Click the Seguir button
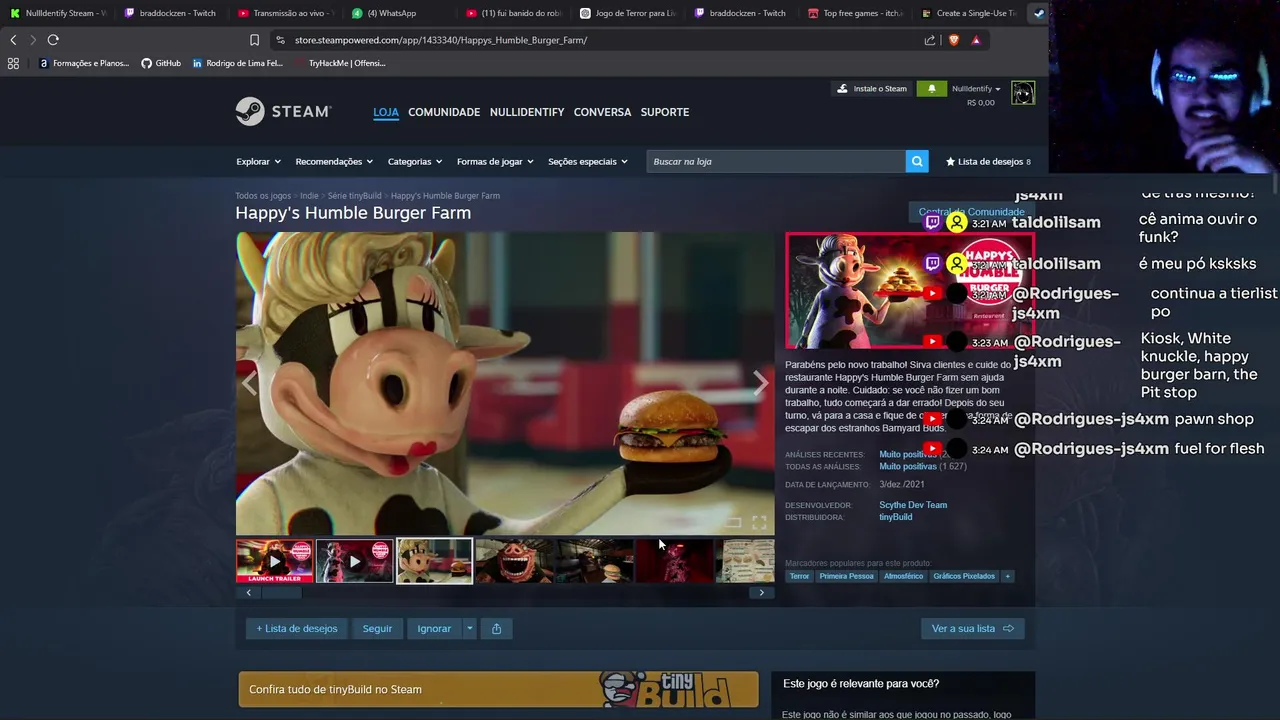1280x720 pixels. [x=377, y=628]
